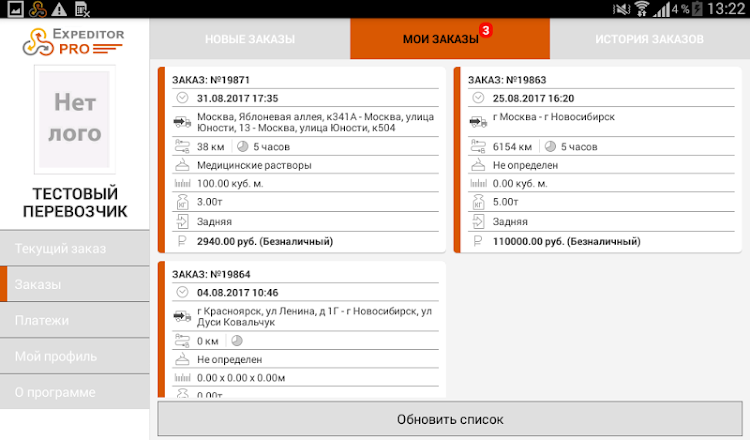Open Мой профиль section
Image resolution: width=750 pixels, height=440 pixels.
(75, 356)
